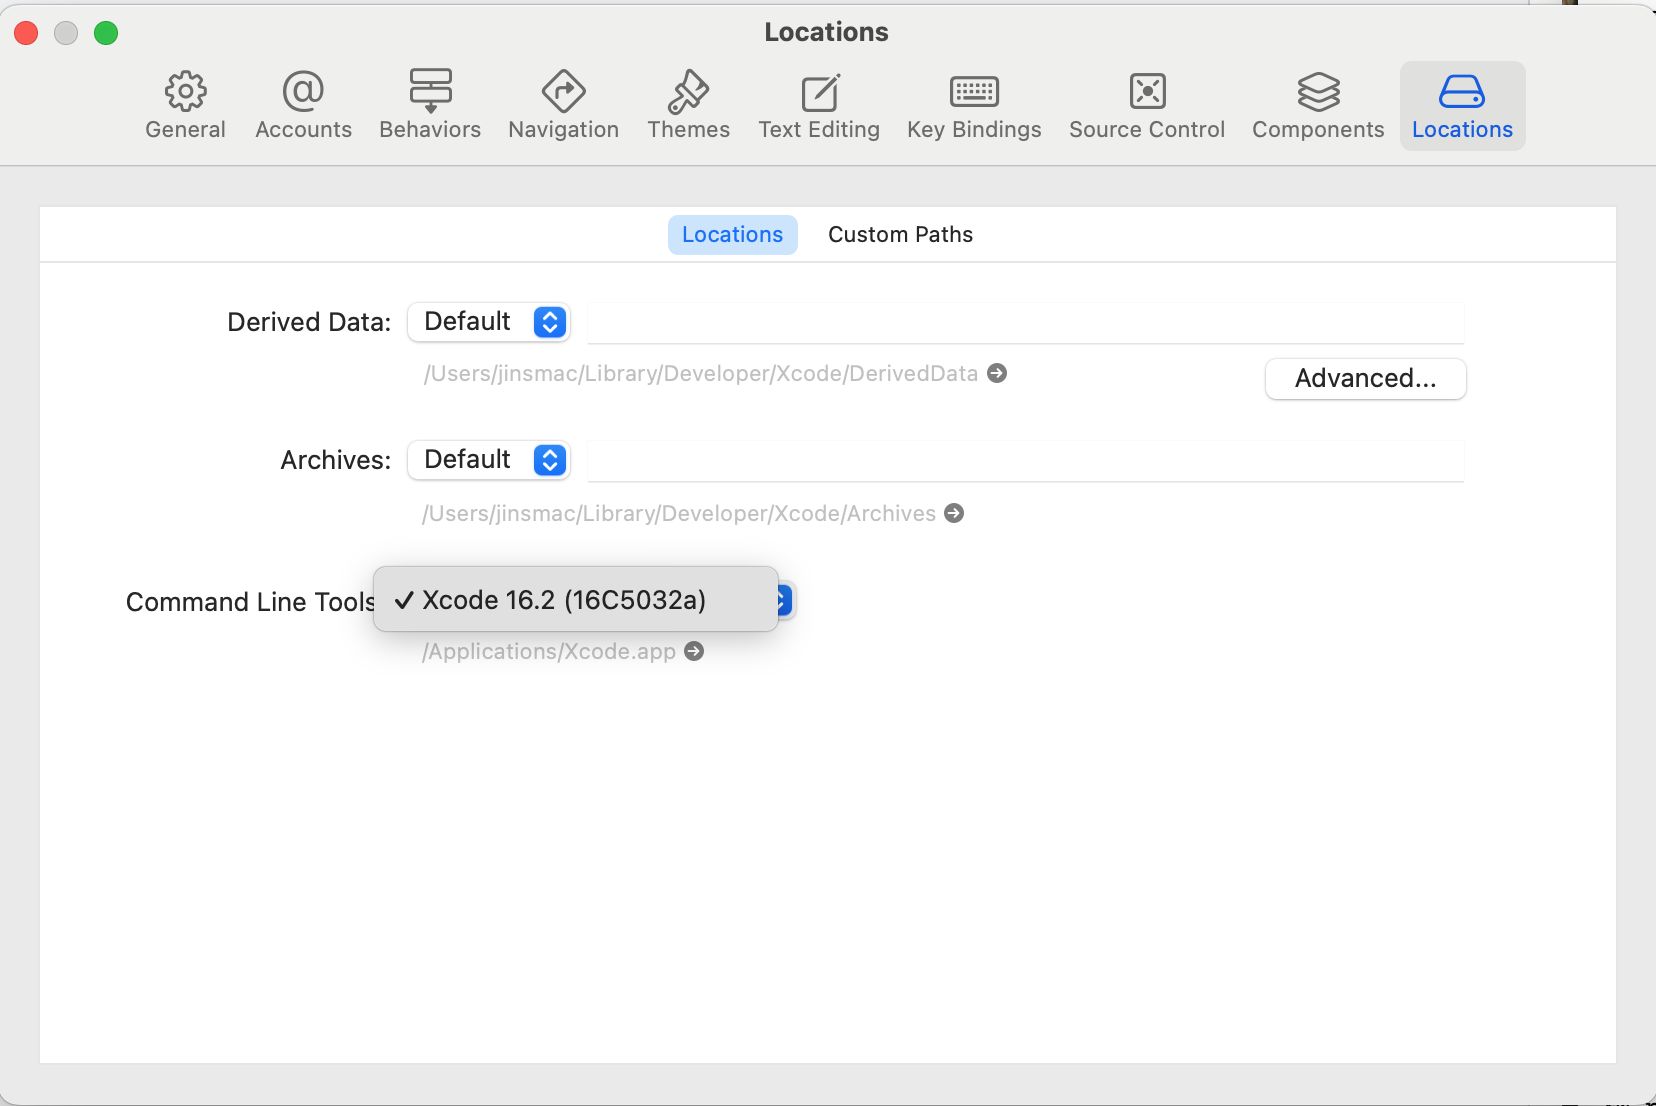The image size is (1656, 1106).
Task: Switch to the Locations tab
Action: click(732, 234)
